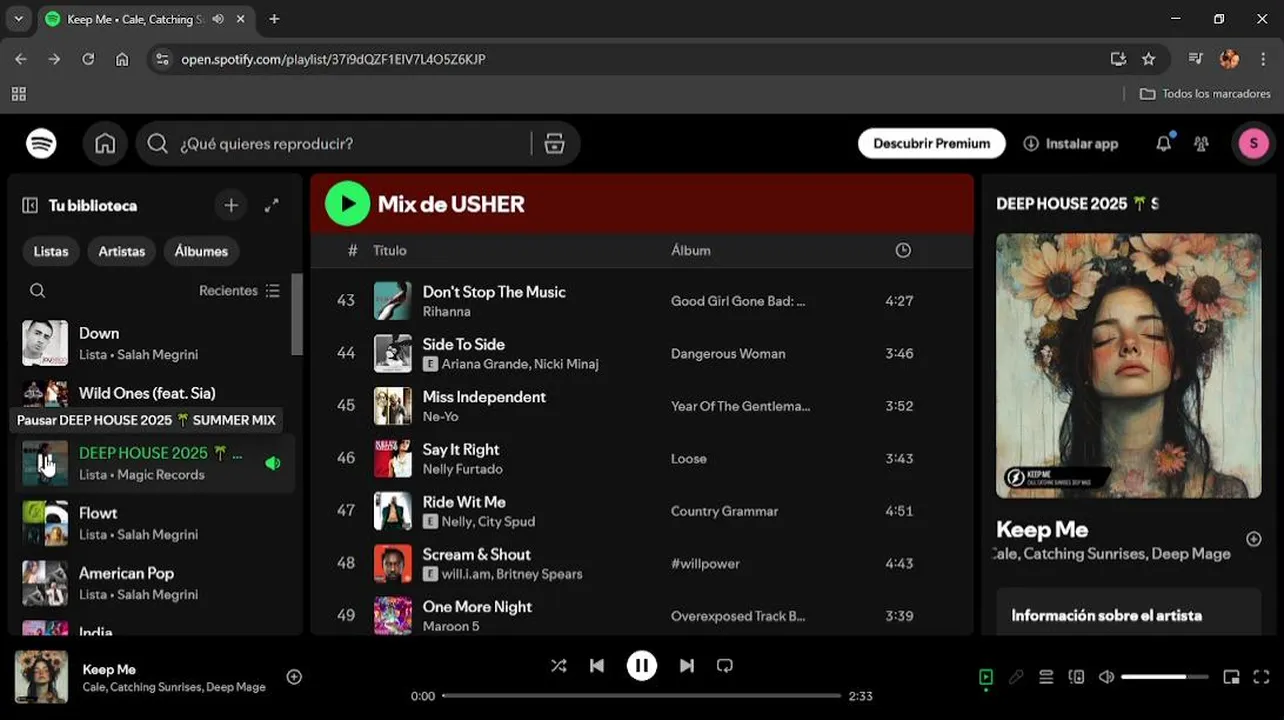Pause the current song
Screen dimensions: 1284x720
point(642,666)
